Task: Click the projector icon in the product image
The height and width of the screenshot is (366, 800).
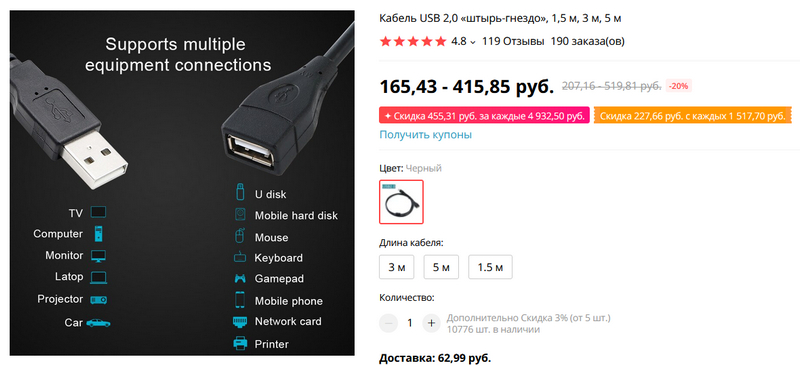Action: (x=98, y=300)
